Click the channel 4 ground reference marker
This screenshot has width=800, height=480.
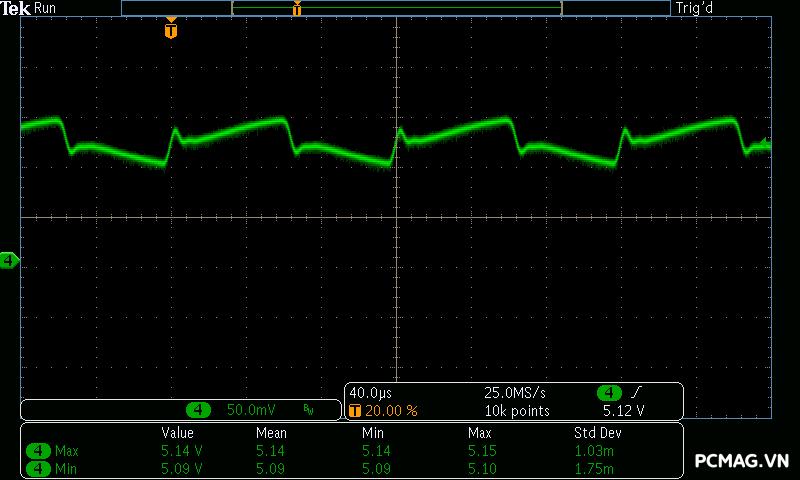point(9,261)
